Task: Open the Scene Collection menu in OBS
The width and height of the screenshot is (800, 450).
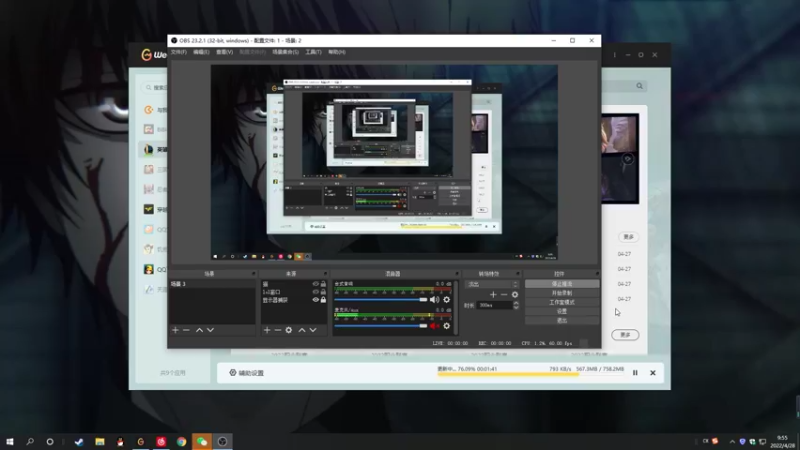Action: click(285, 52)
